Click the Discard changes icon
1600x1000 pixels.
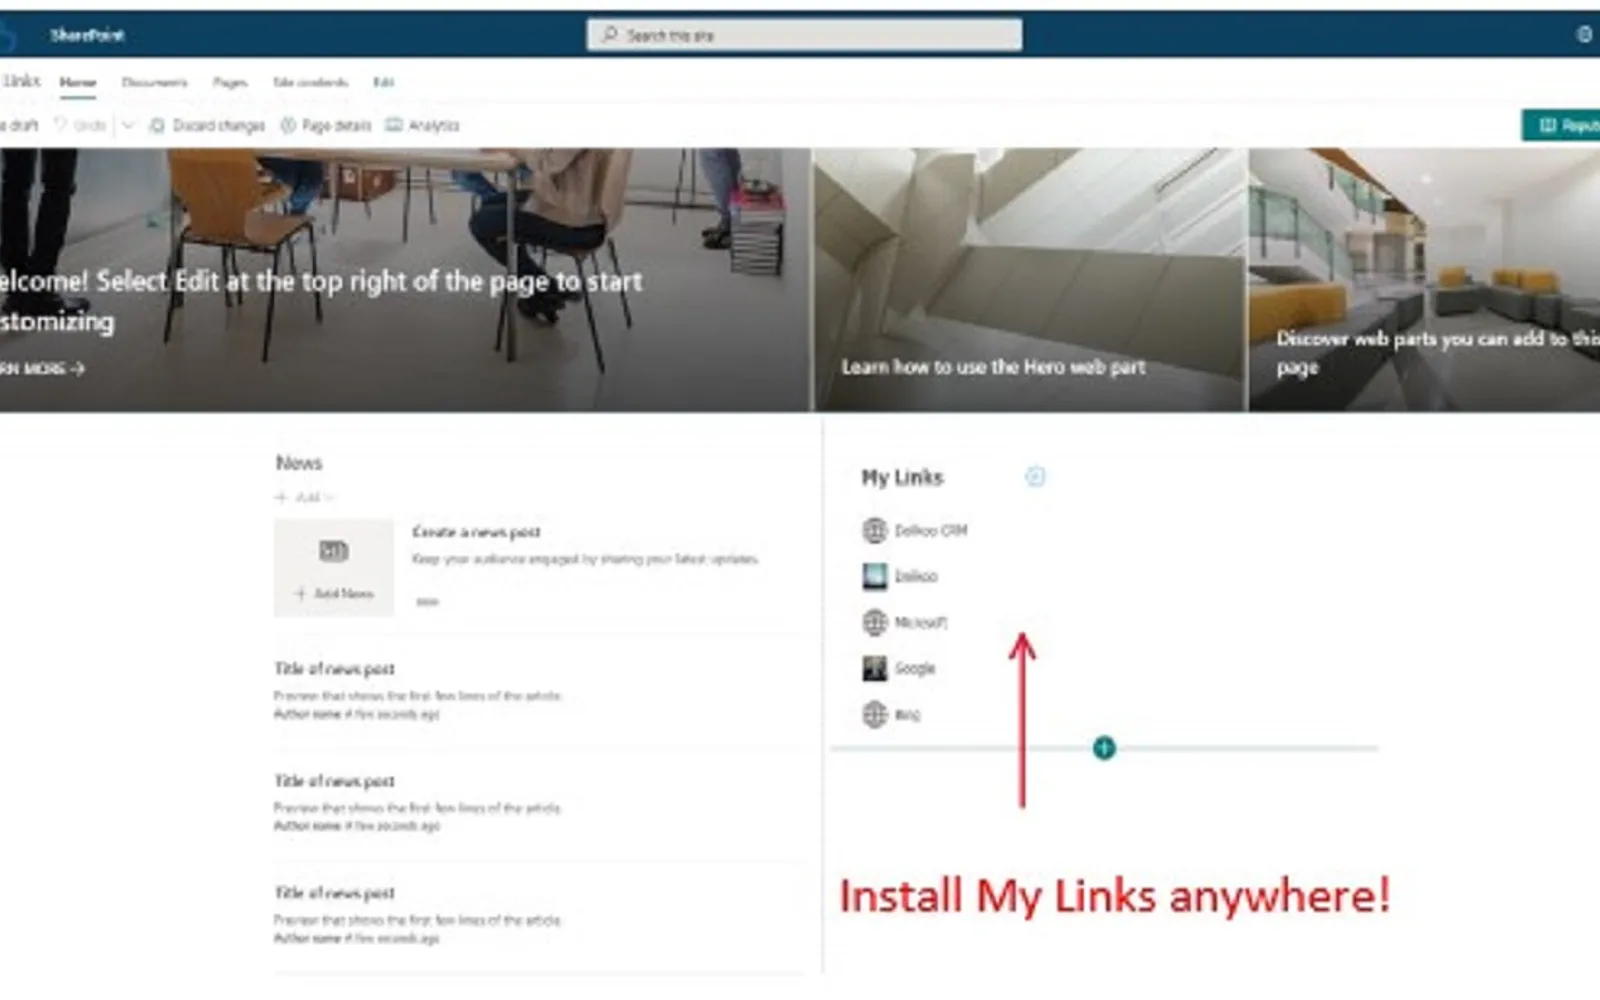pos(157,125)
